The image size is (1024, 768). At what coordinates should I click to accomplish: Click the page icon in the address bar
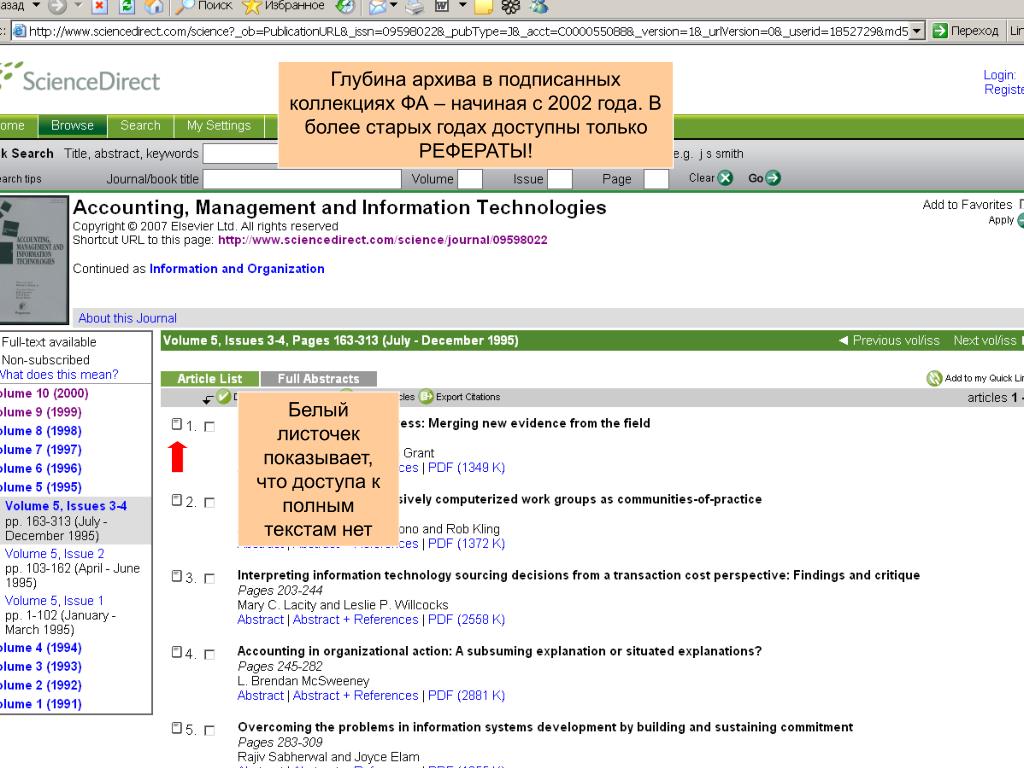point(20,31)
